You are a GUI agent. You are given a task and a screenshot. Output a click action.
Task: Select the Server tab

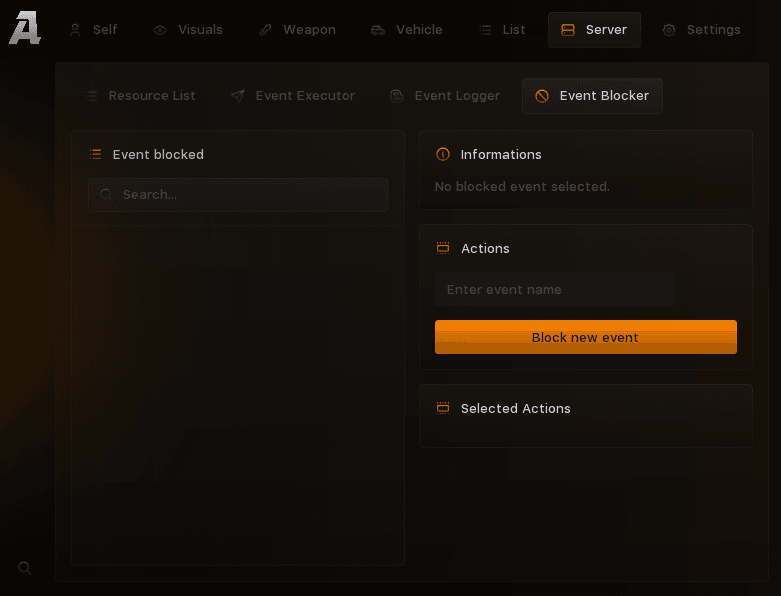[x=594, y=30]
